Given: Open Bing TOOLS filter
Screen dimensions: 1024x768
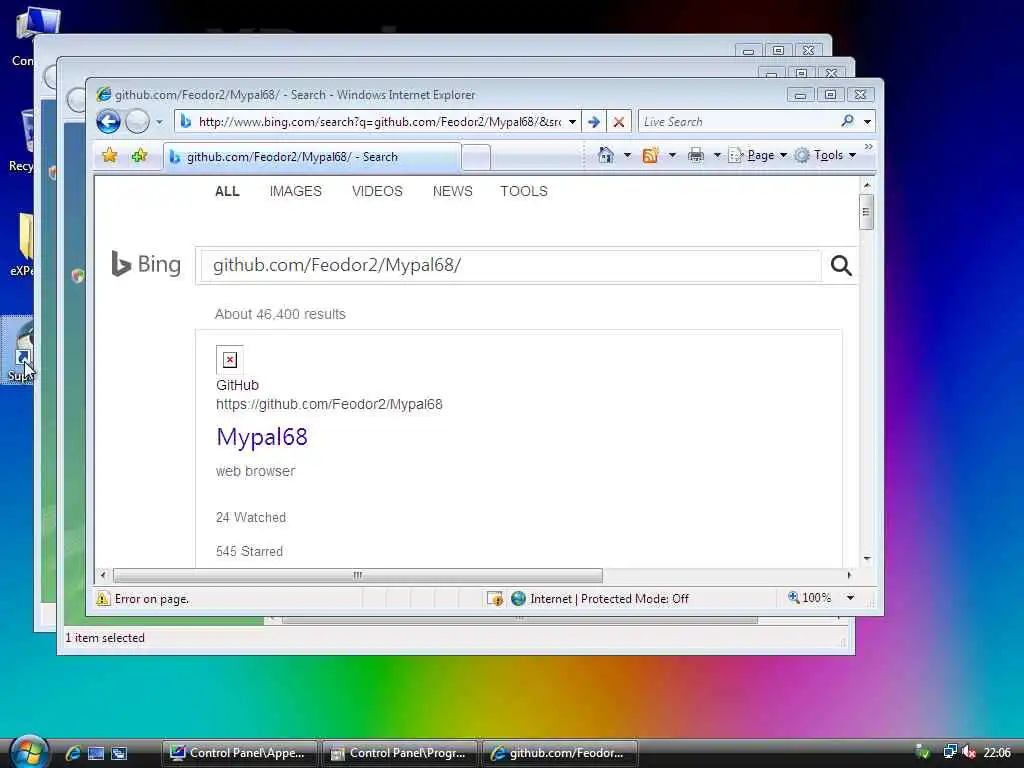Looking at the screenshot, I should [x=524, y=191].
